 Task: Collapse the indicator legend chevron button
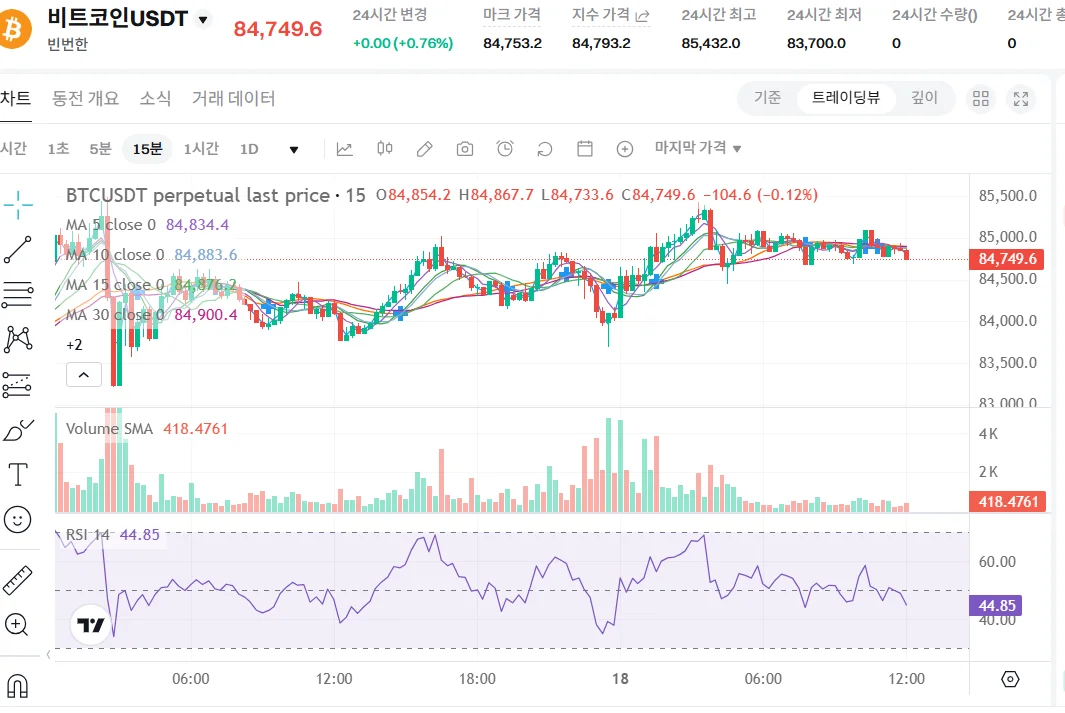point(83,375)
